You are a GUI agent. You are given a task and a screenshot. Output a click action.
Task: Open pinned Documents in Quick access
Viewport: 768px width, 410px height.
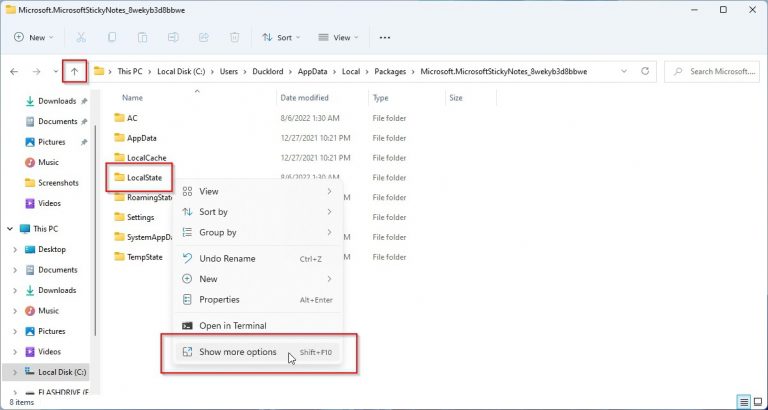pyautogui.click(x=57, y=121)
